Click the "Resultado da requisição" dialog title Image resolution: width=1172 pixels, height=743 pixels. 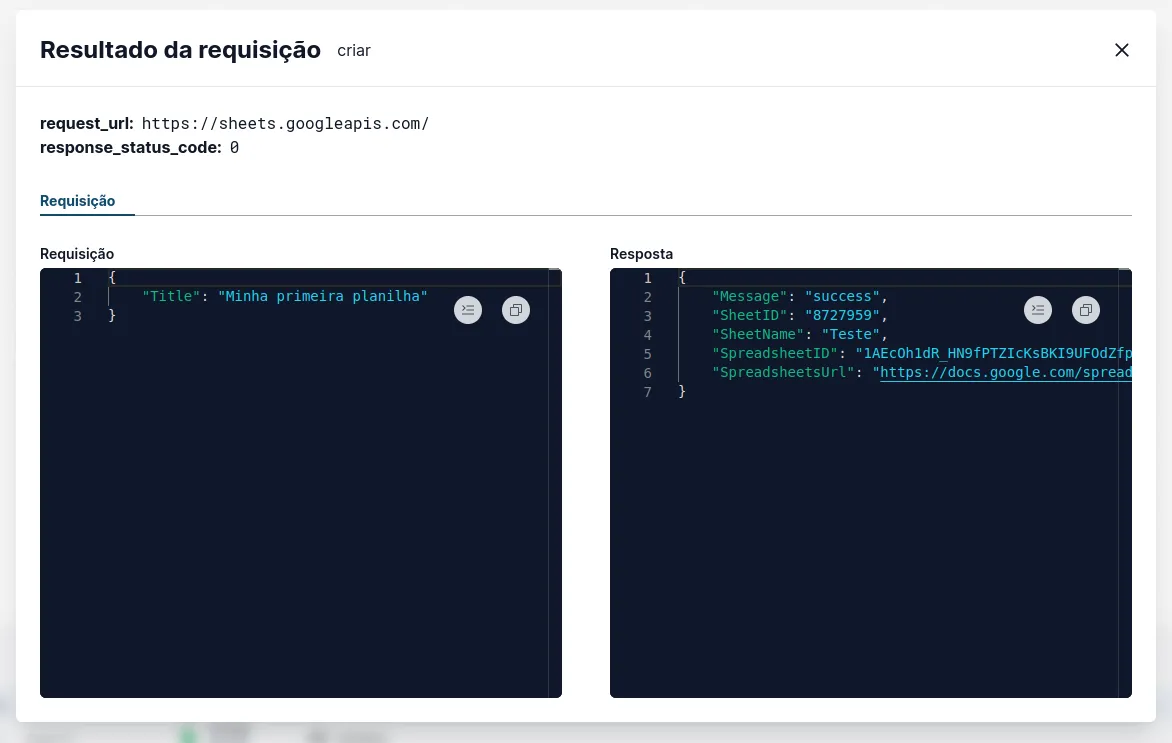(x=180, y=50)
